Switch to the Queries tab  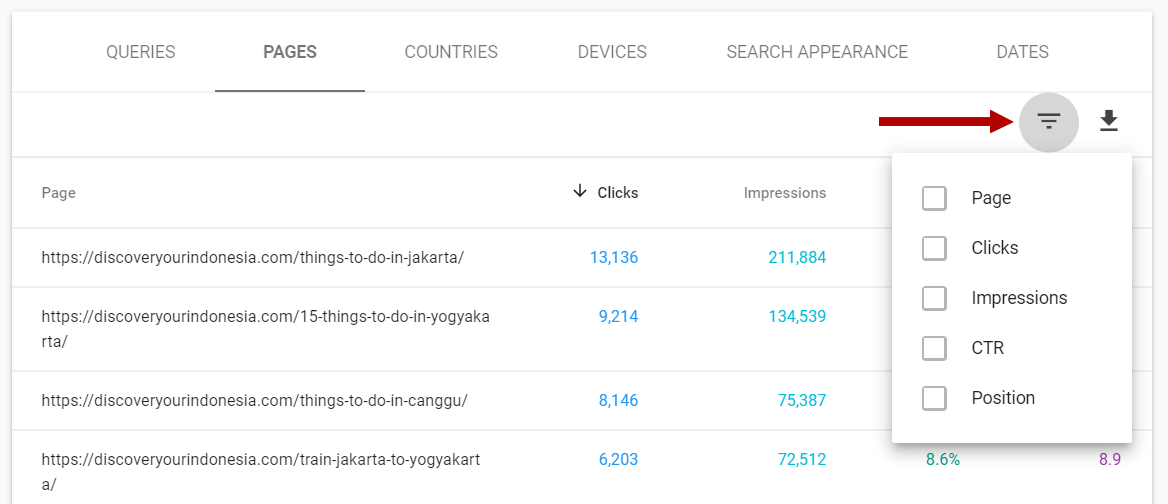point(140,52)
